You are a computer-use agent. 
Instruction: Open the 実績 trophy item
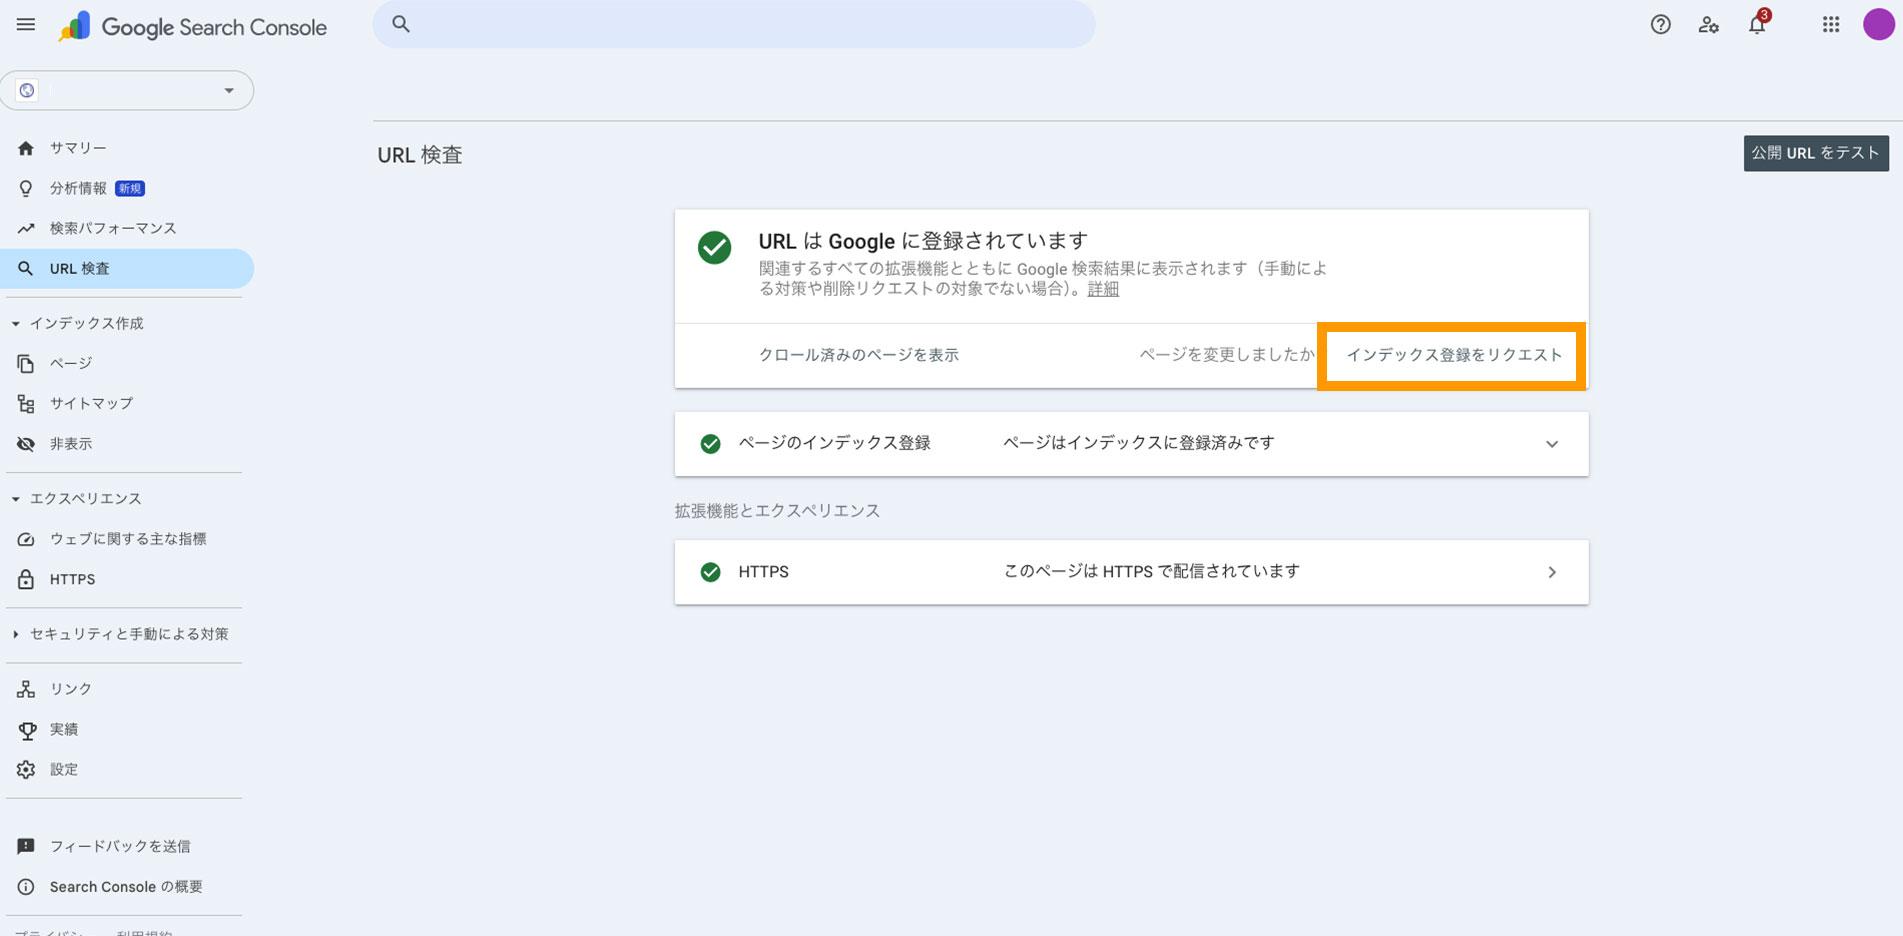(x=63, y=729)
